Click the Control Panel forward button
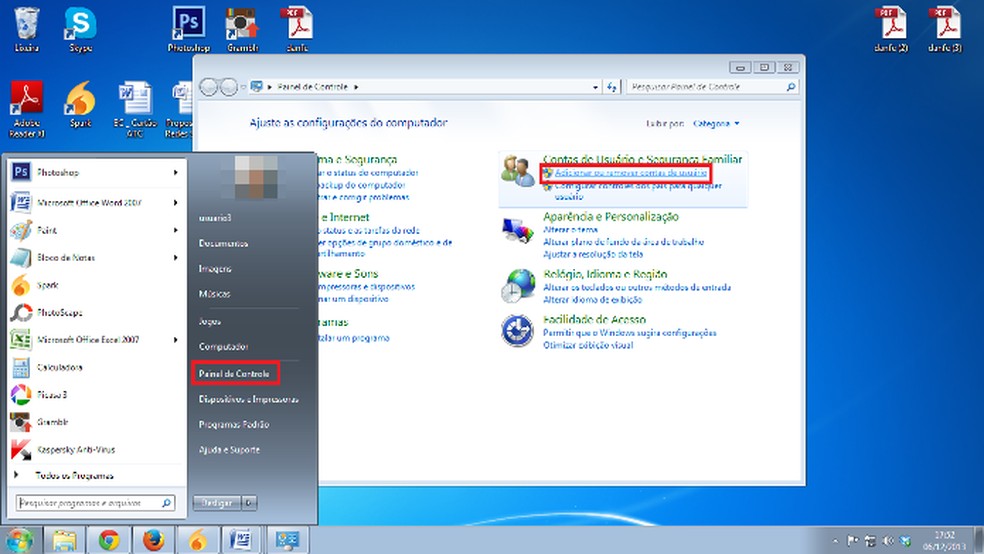Viewport: 984px width, 554px height. tap(229, 87)
